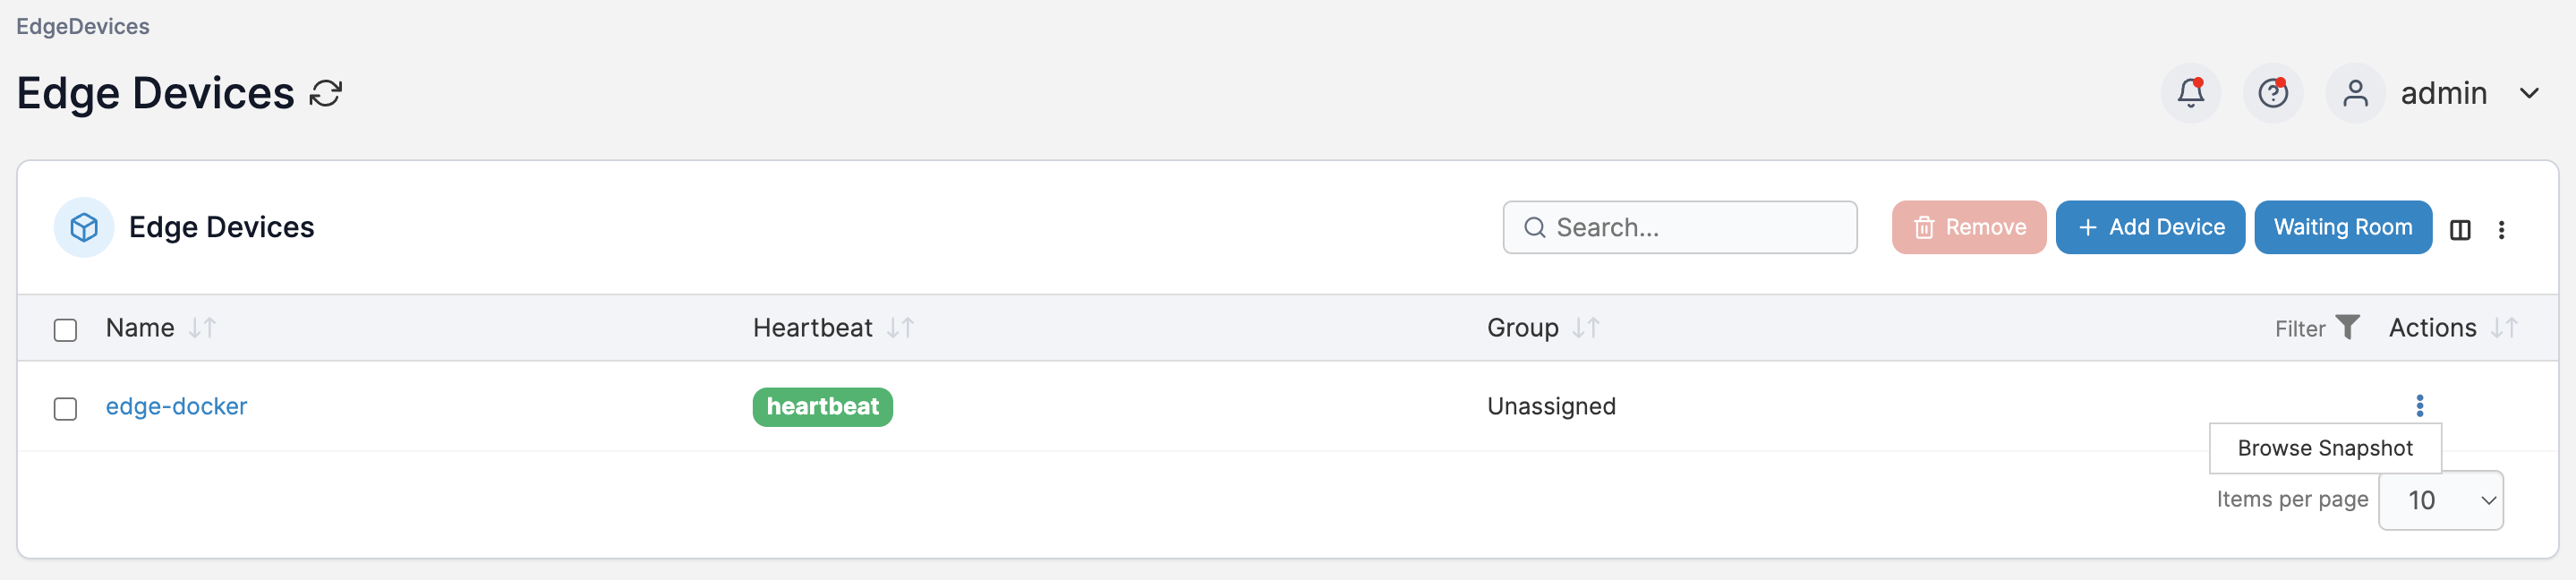This screenshot has width=2576, height=580.
Task: Toggle the select all devices checkbox
Action: coord(65,329)
